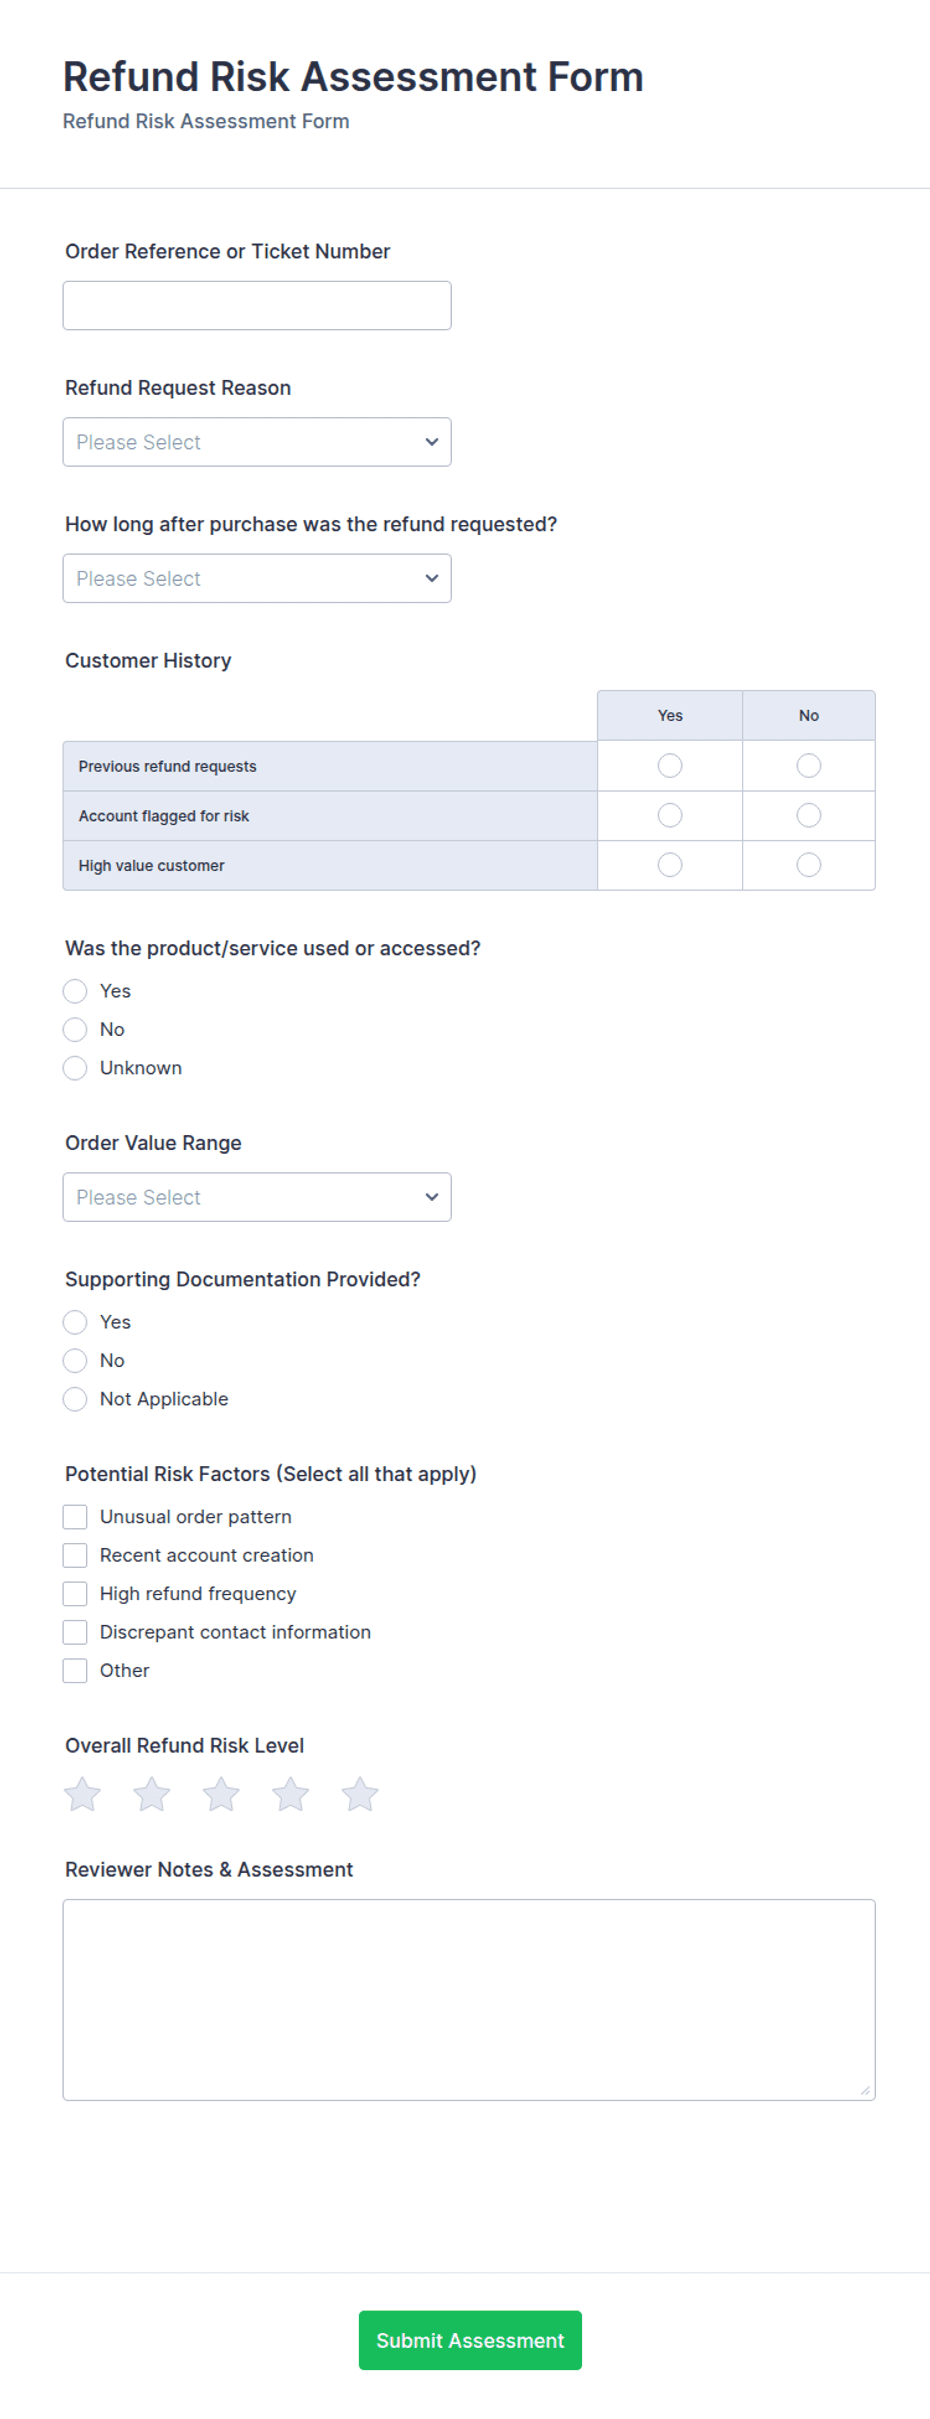
Task: Select the first star risk rating
Action: [83, 1794]
